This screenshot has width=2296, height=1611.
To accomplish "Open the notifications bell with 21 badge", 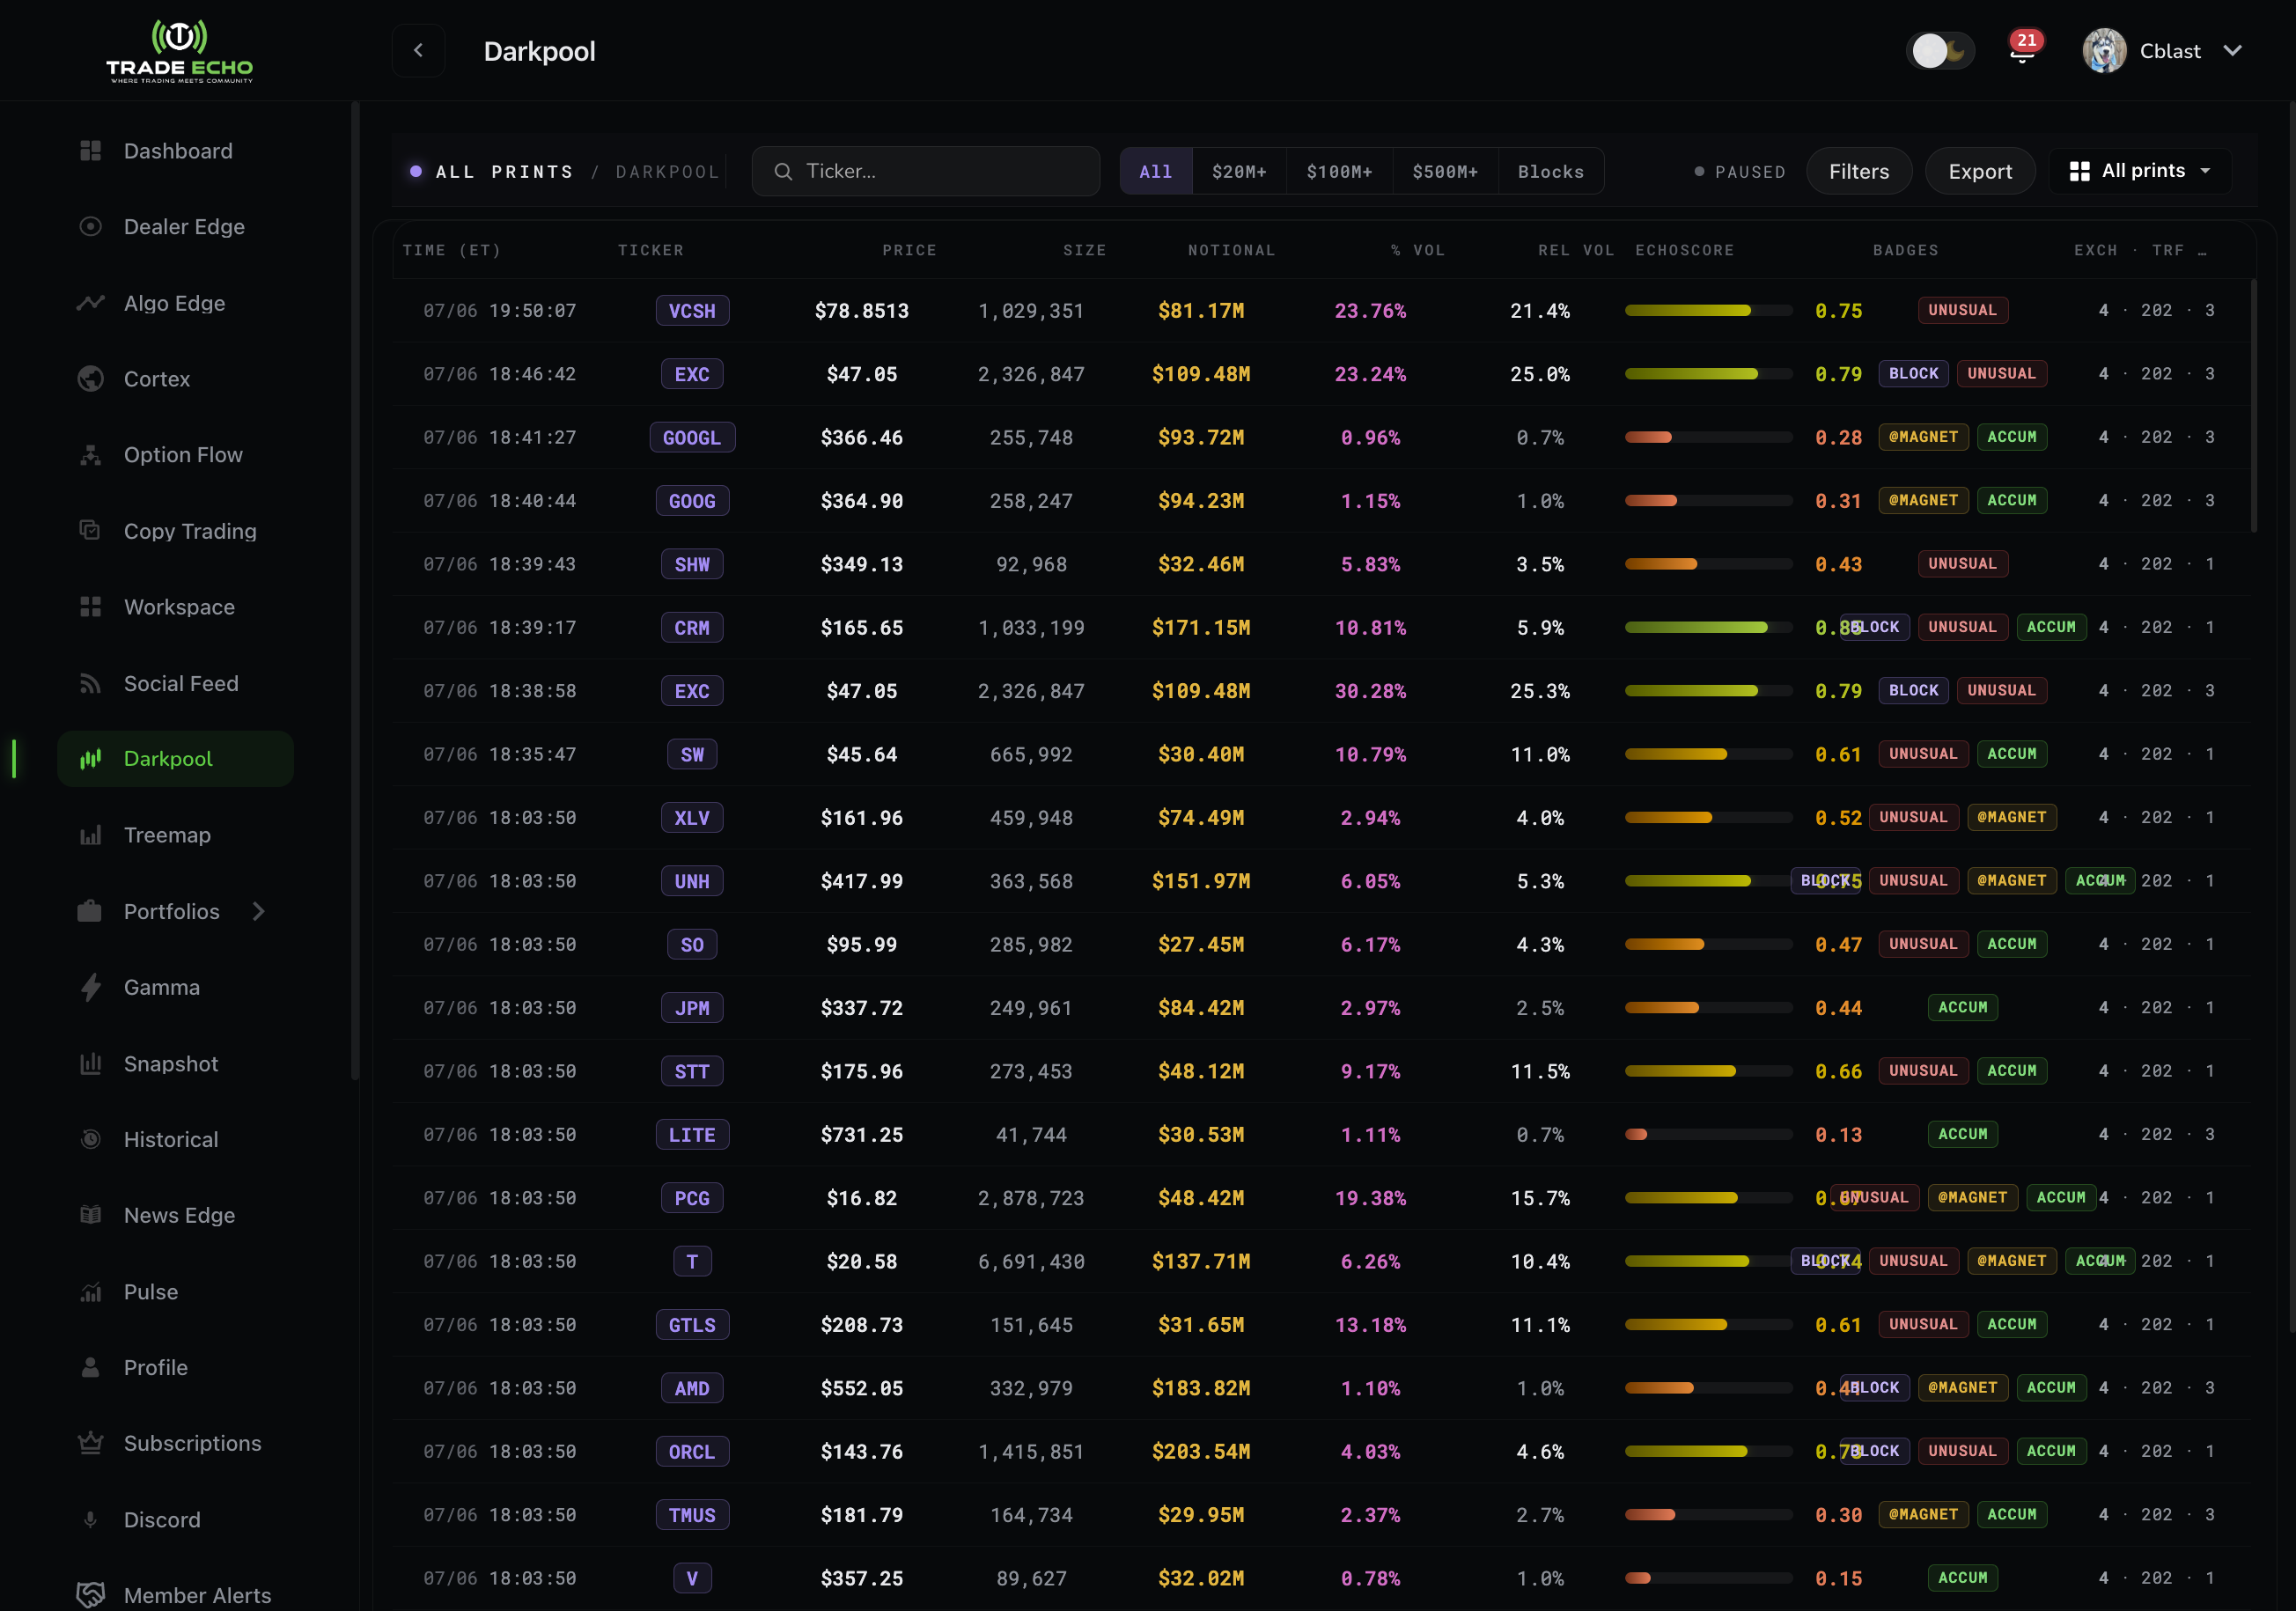I will (2023, 50).
